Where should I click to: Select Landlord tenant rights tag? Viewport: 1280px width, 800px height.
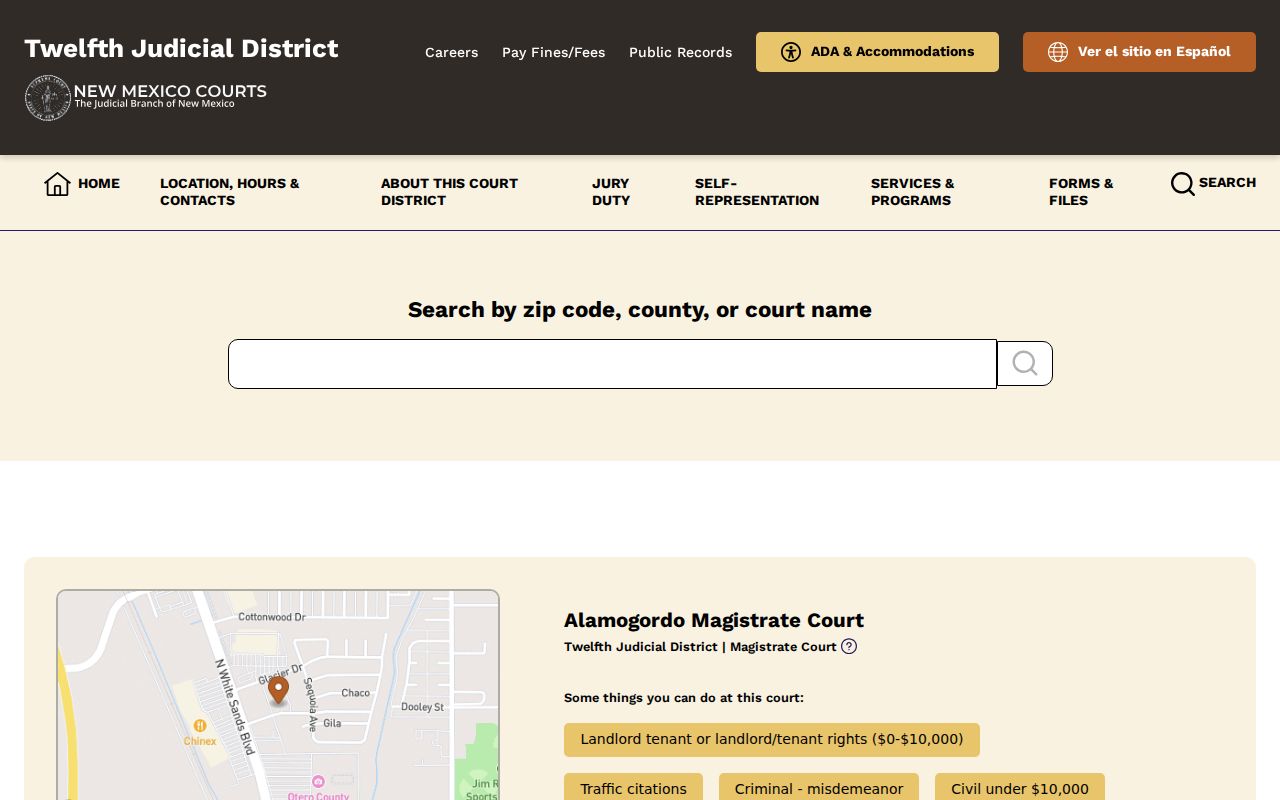[x=772, y=740]
